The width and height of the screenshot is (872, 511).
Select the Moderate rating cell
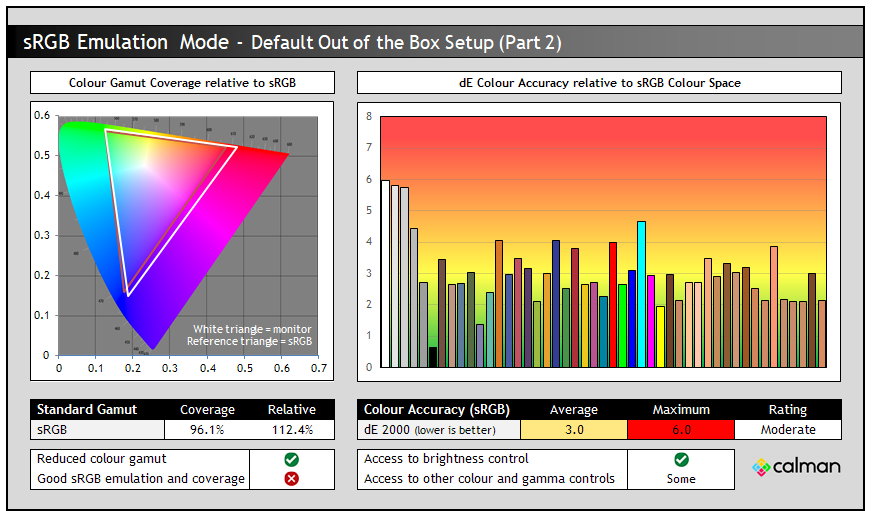[787, 429]
